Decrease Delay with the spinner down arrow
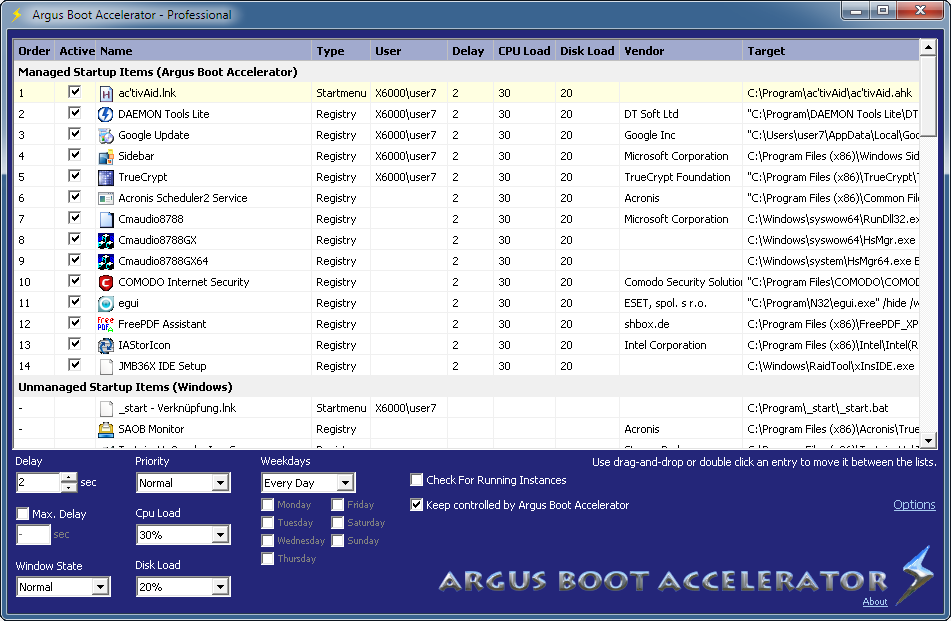This screenshot has width=951, height=621. (69, 487)
